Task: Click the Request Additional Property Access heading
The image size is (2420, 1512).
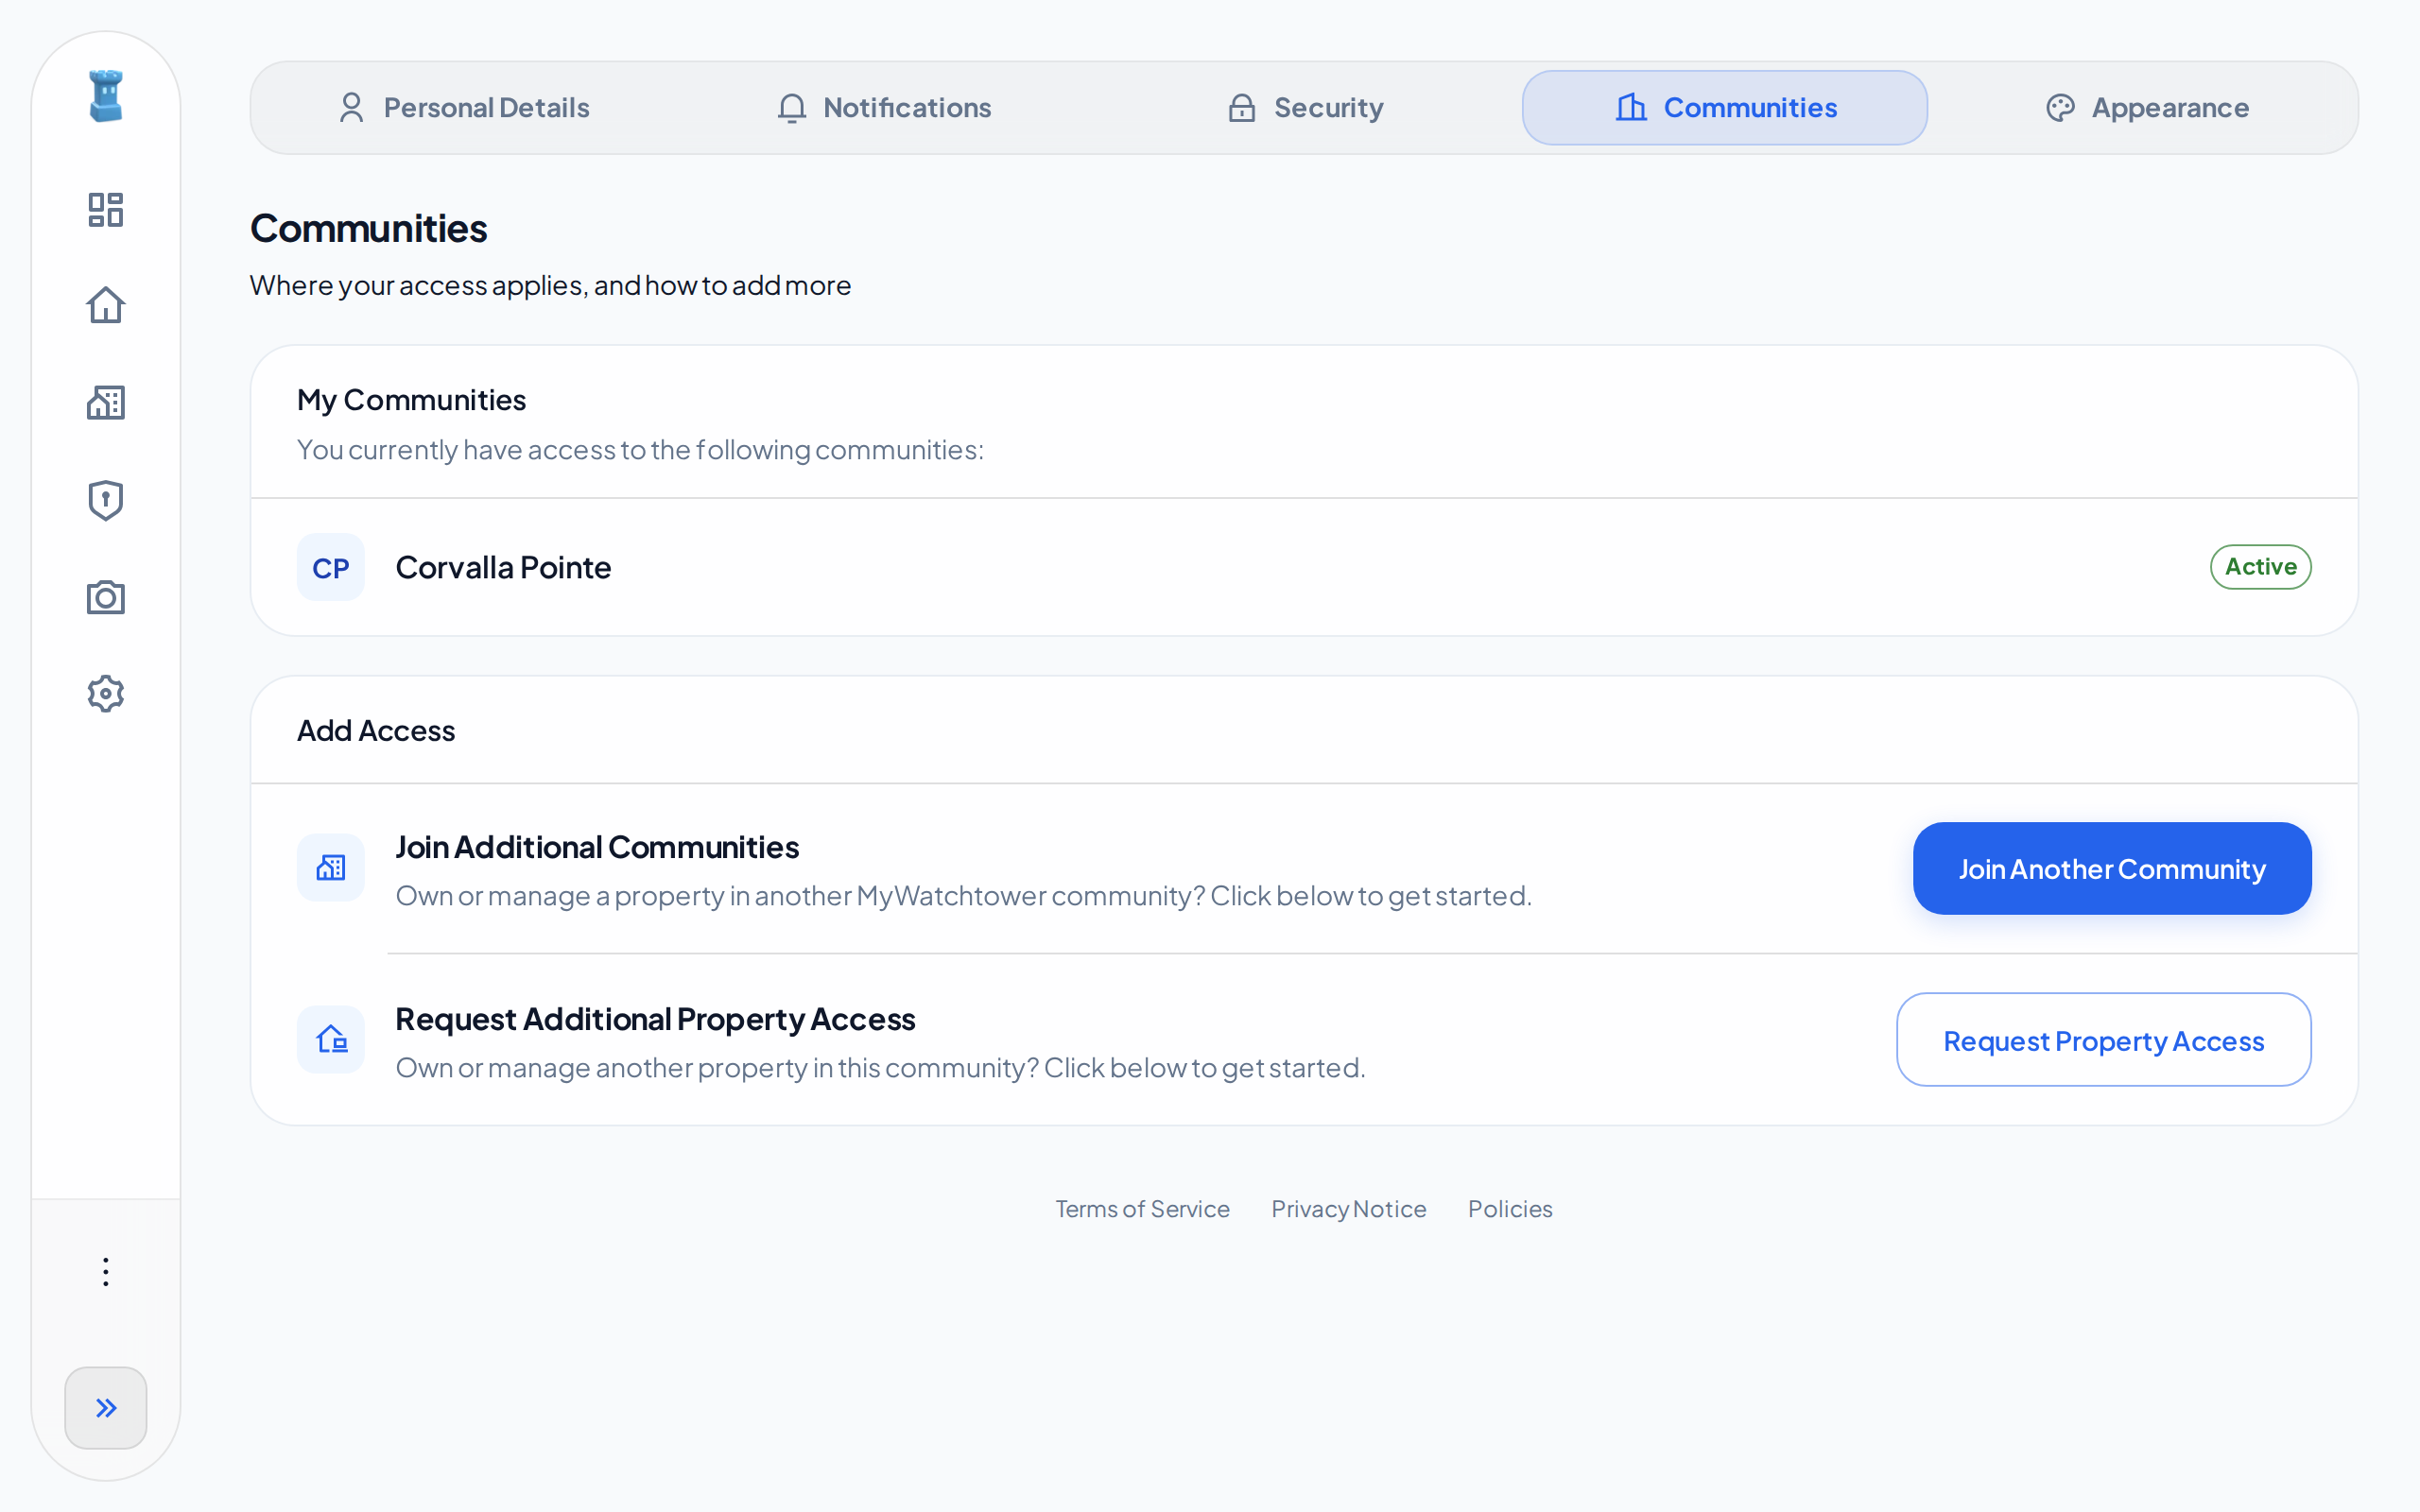Action: click(x=655, y=1019)
